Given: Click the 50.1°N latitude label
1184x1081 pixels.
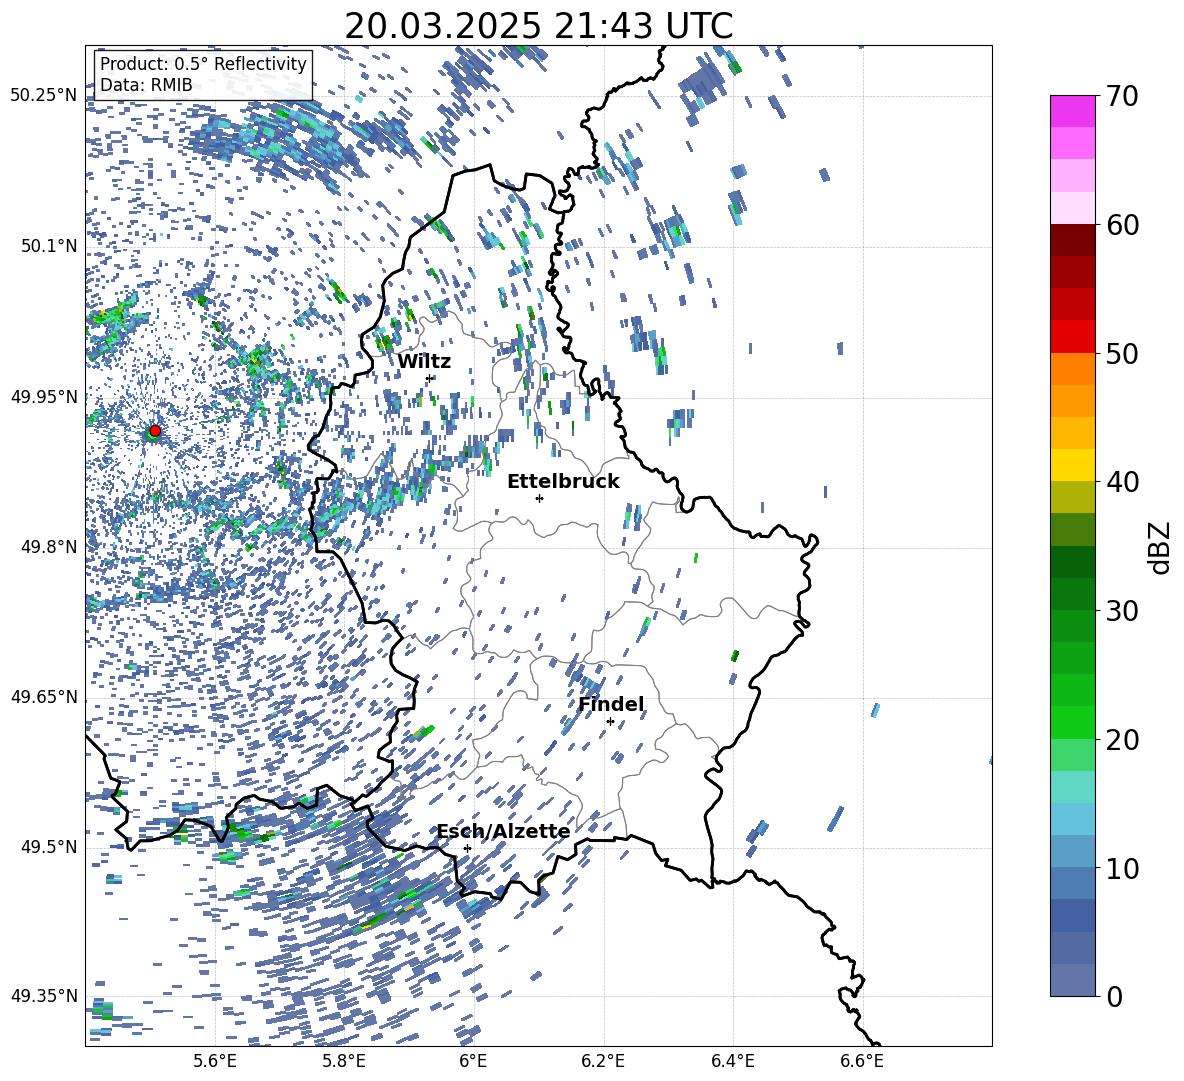Looking at the screenshot, I should (x=50, y=246).
